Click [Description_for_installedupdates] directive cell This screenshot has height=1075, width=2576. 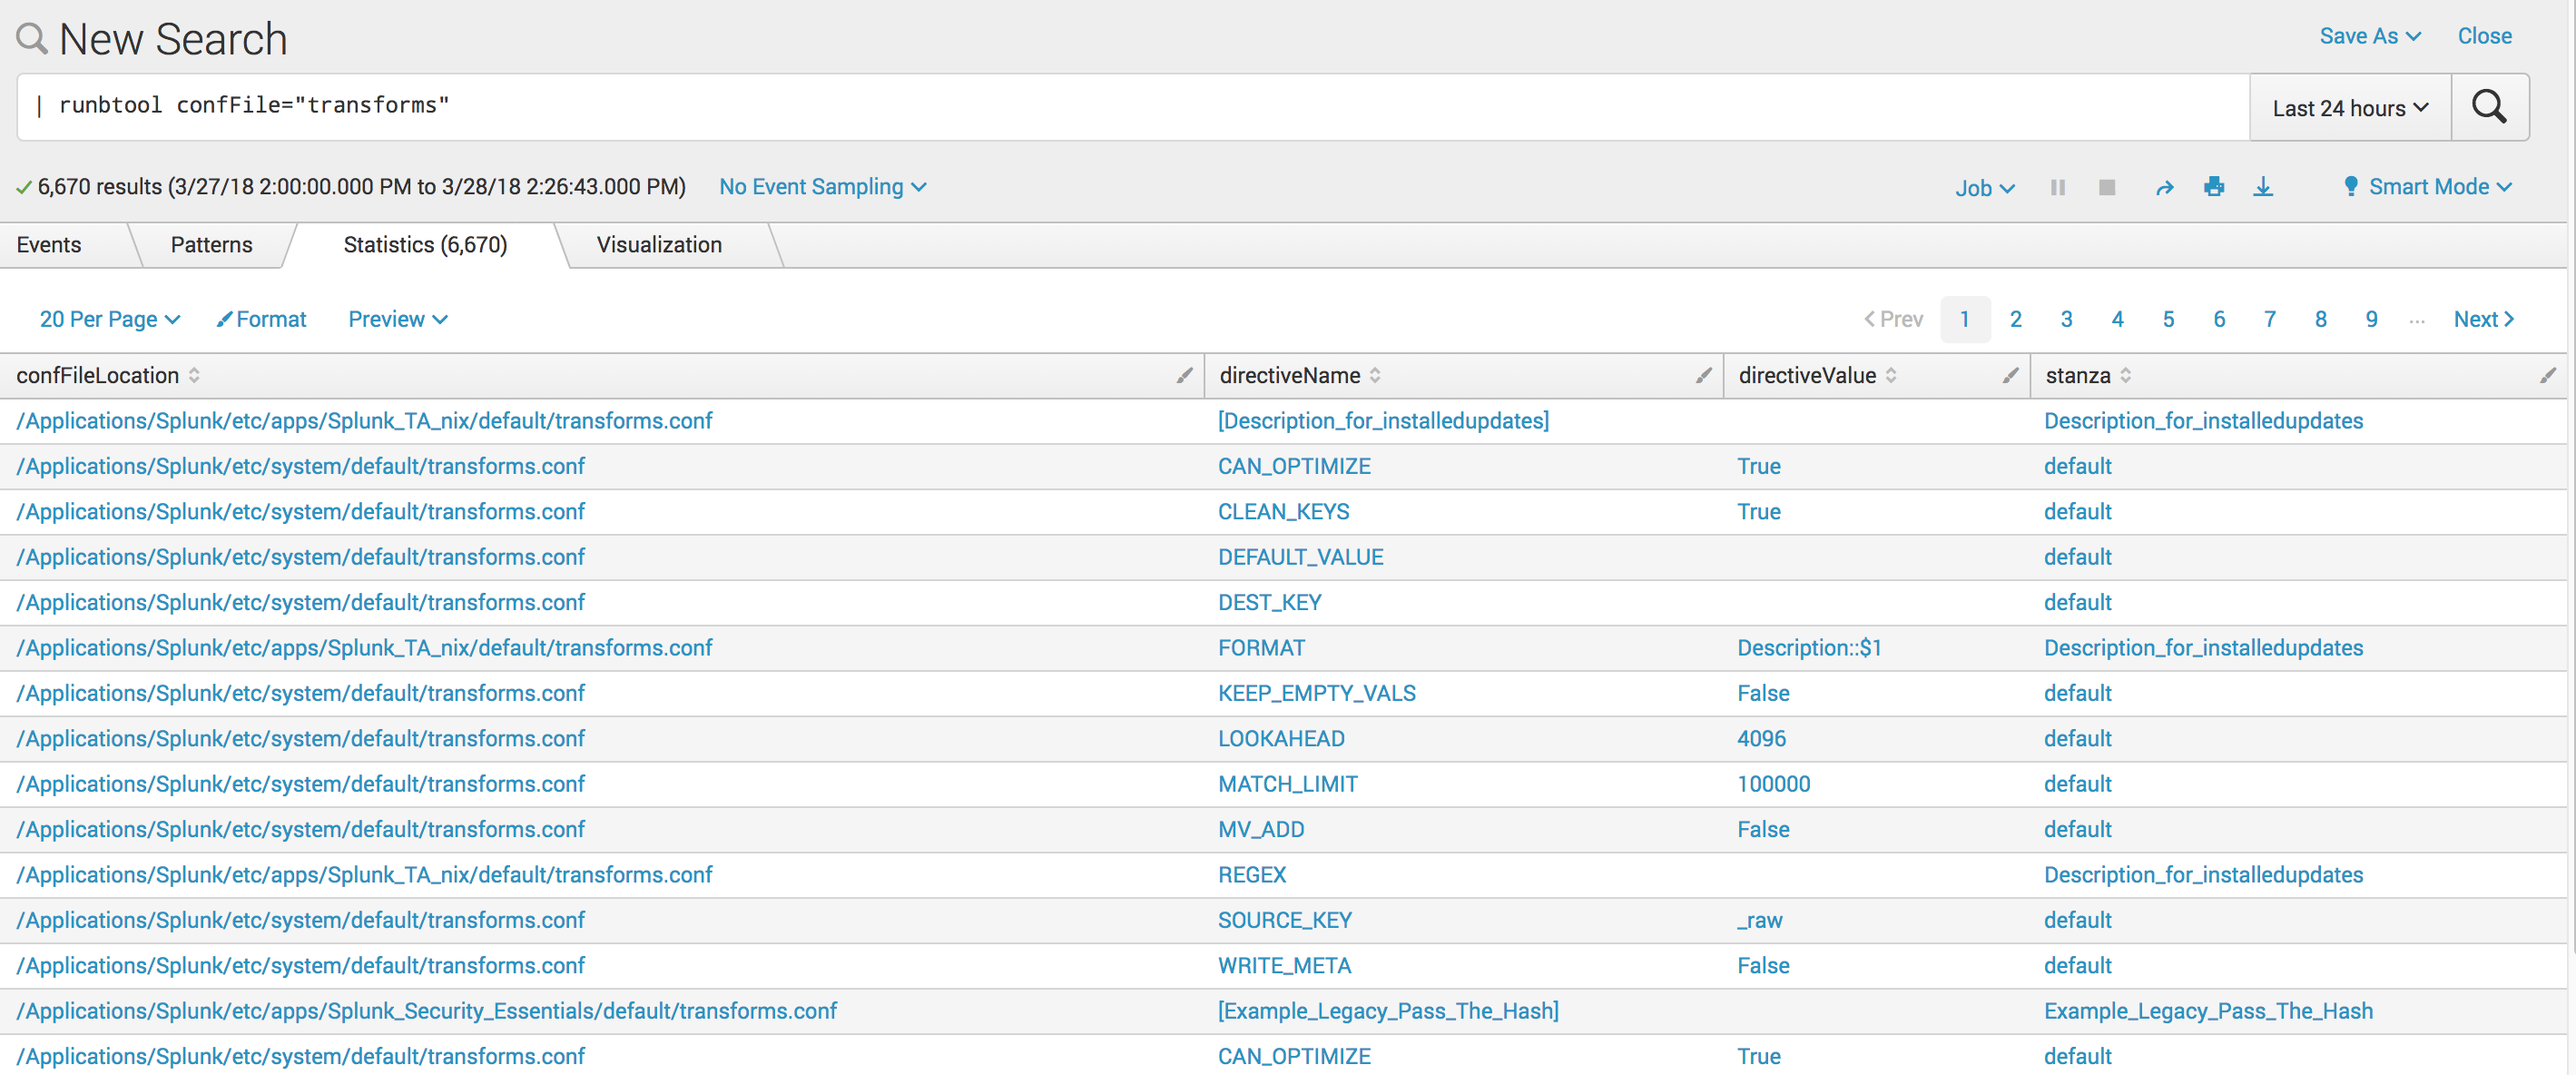pos(1383,421)
